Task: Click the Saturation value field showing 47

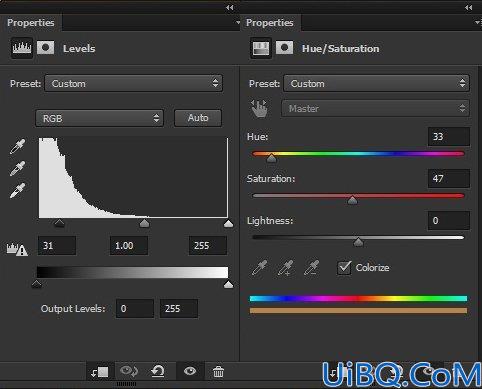Action: [x=449, y=179]
